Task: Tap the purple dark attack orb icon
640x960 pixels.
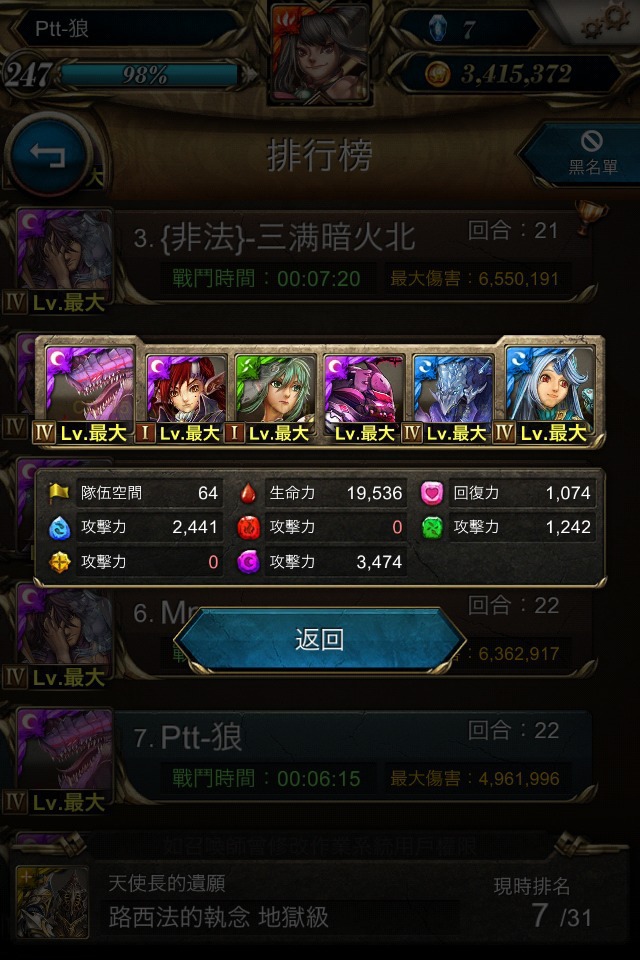Action: point(248,561)
